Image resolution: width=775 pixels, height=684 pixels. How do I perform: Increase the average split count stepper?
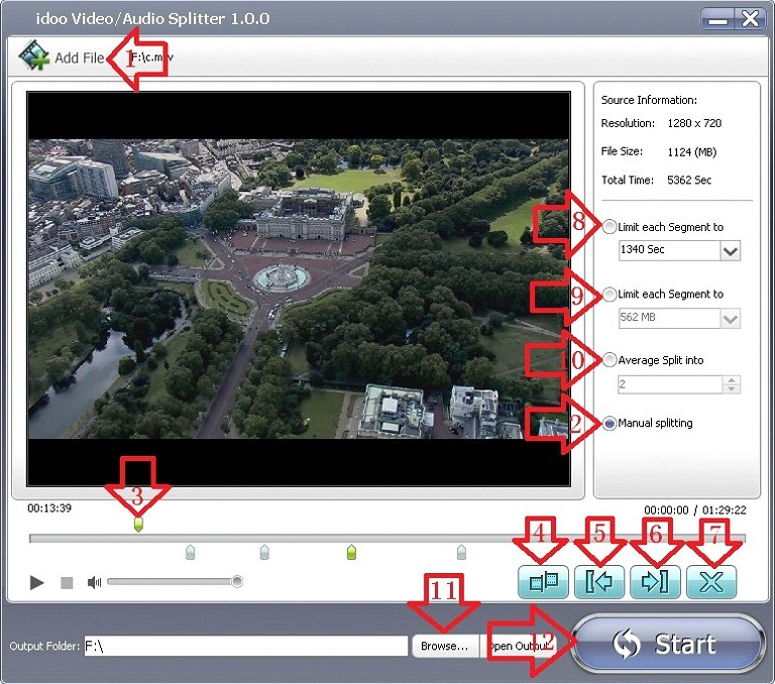click(731, 380)
